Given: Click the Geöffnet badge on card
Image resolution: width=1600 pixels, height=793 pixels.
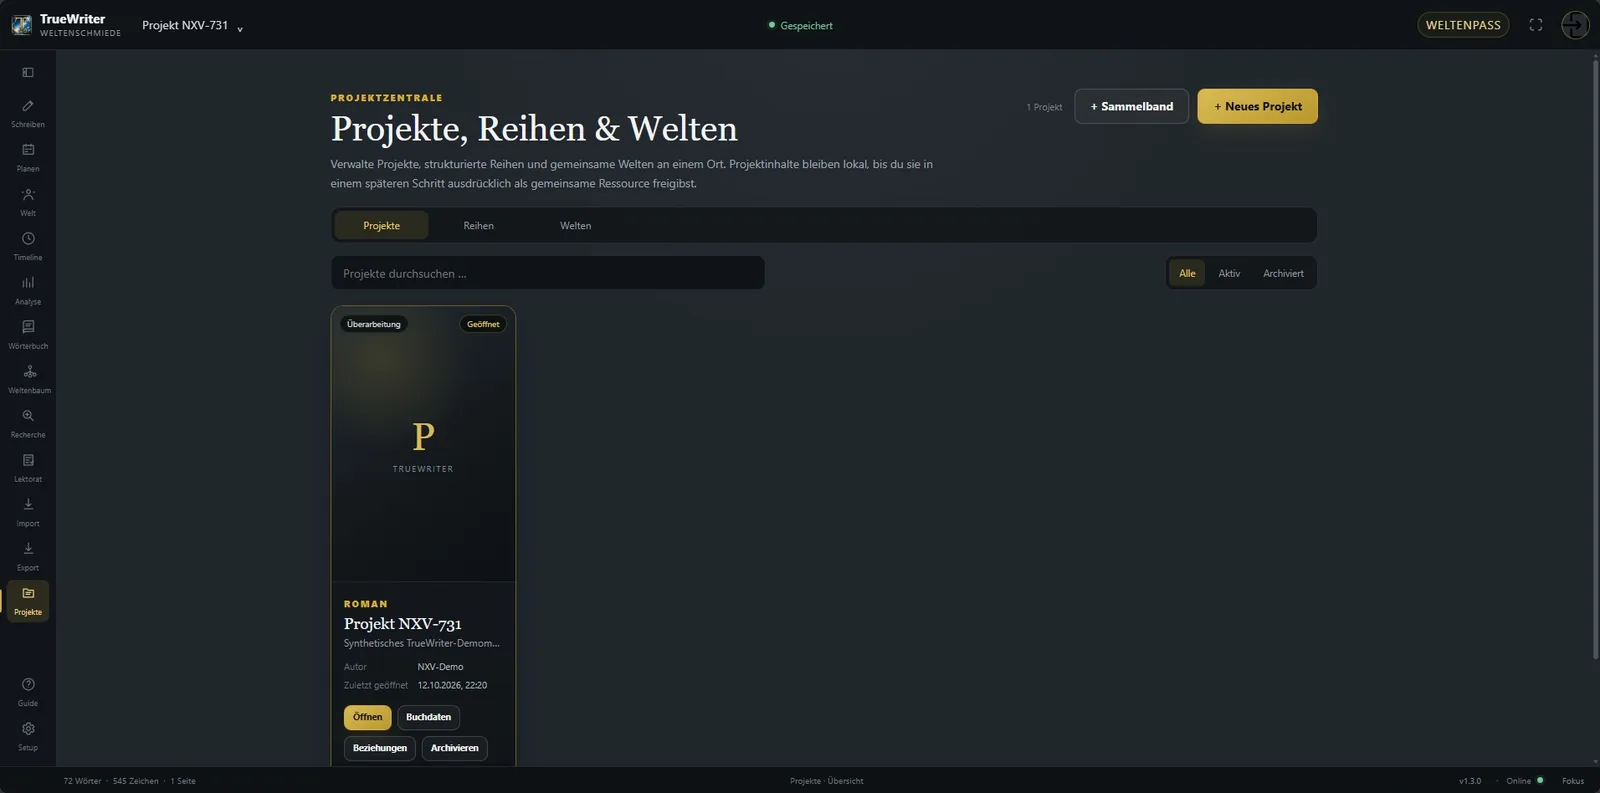Looking at the screenshot, I should [483, 324].
